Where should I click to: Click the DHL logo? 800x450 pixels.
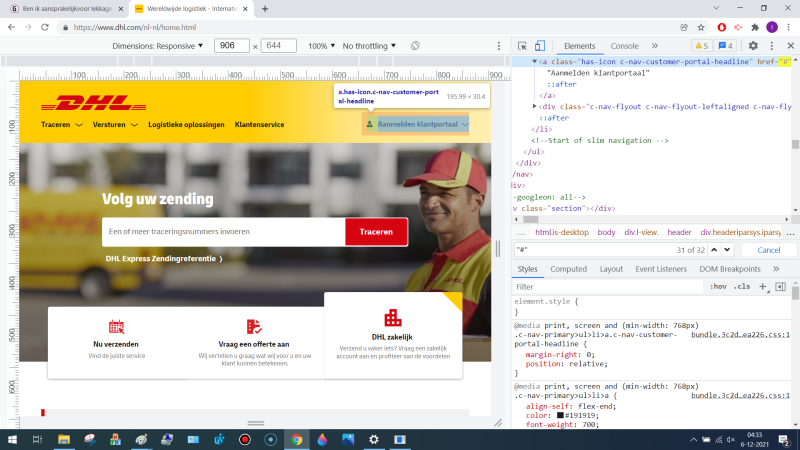tap(84, 102)
